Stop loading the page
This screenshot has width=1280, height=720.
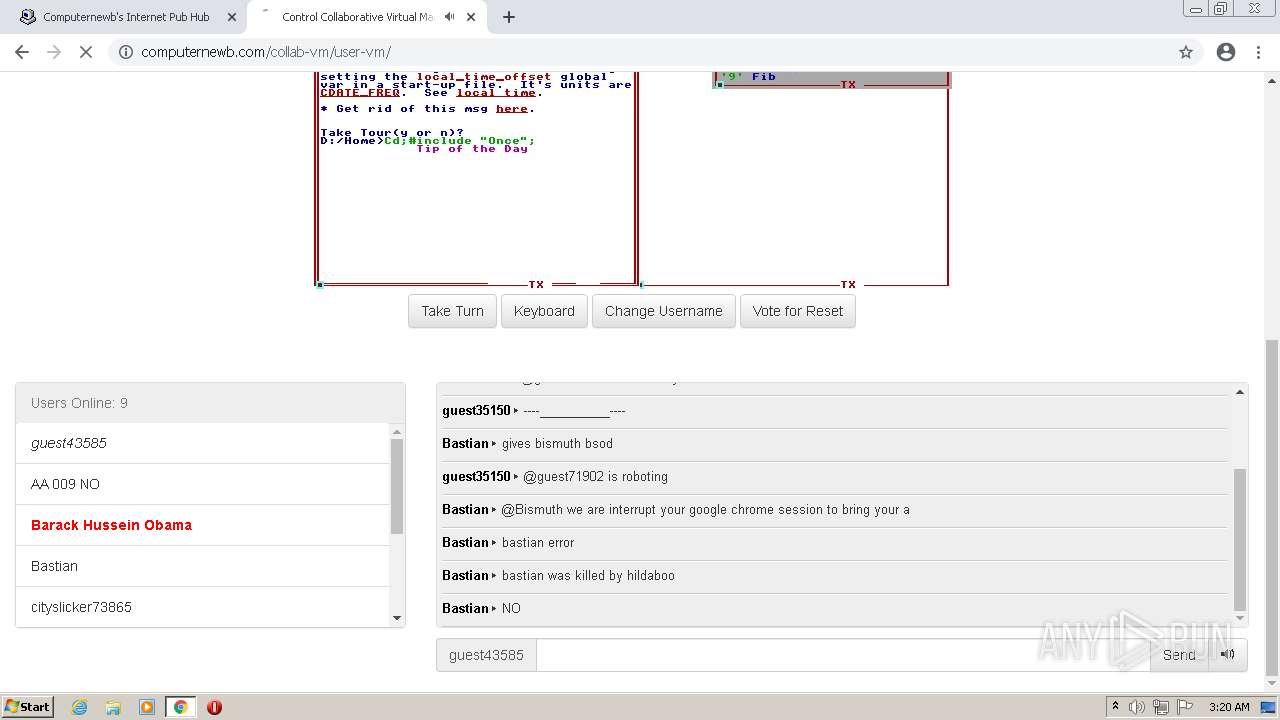pos(86,52)
